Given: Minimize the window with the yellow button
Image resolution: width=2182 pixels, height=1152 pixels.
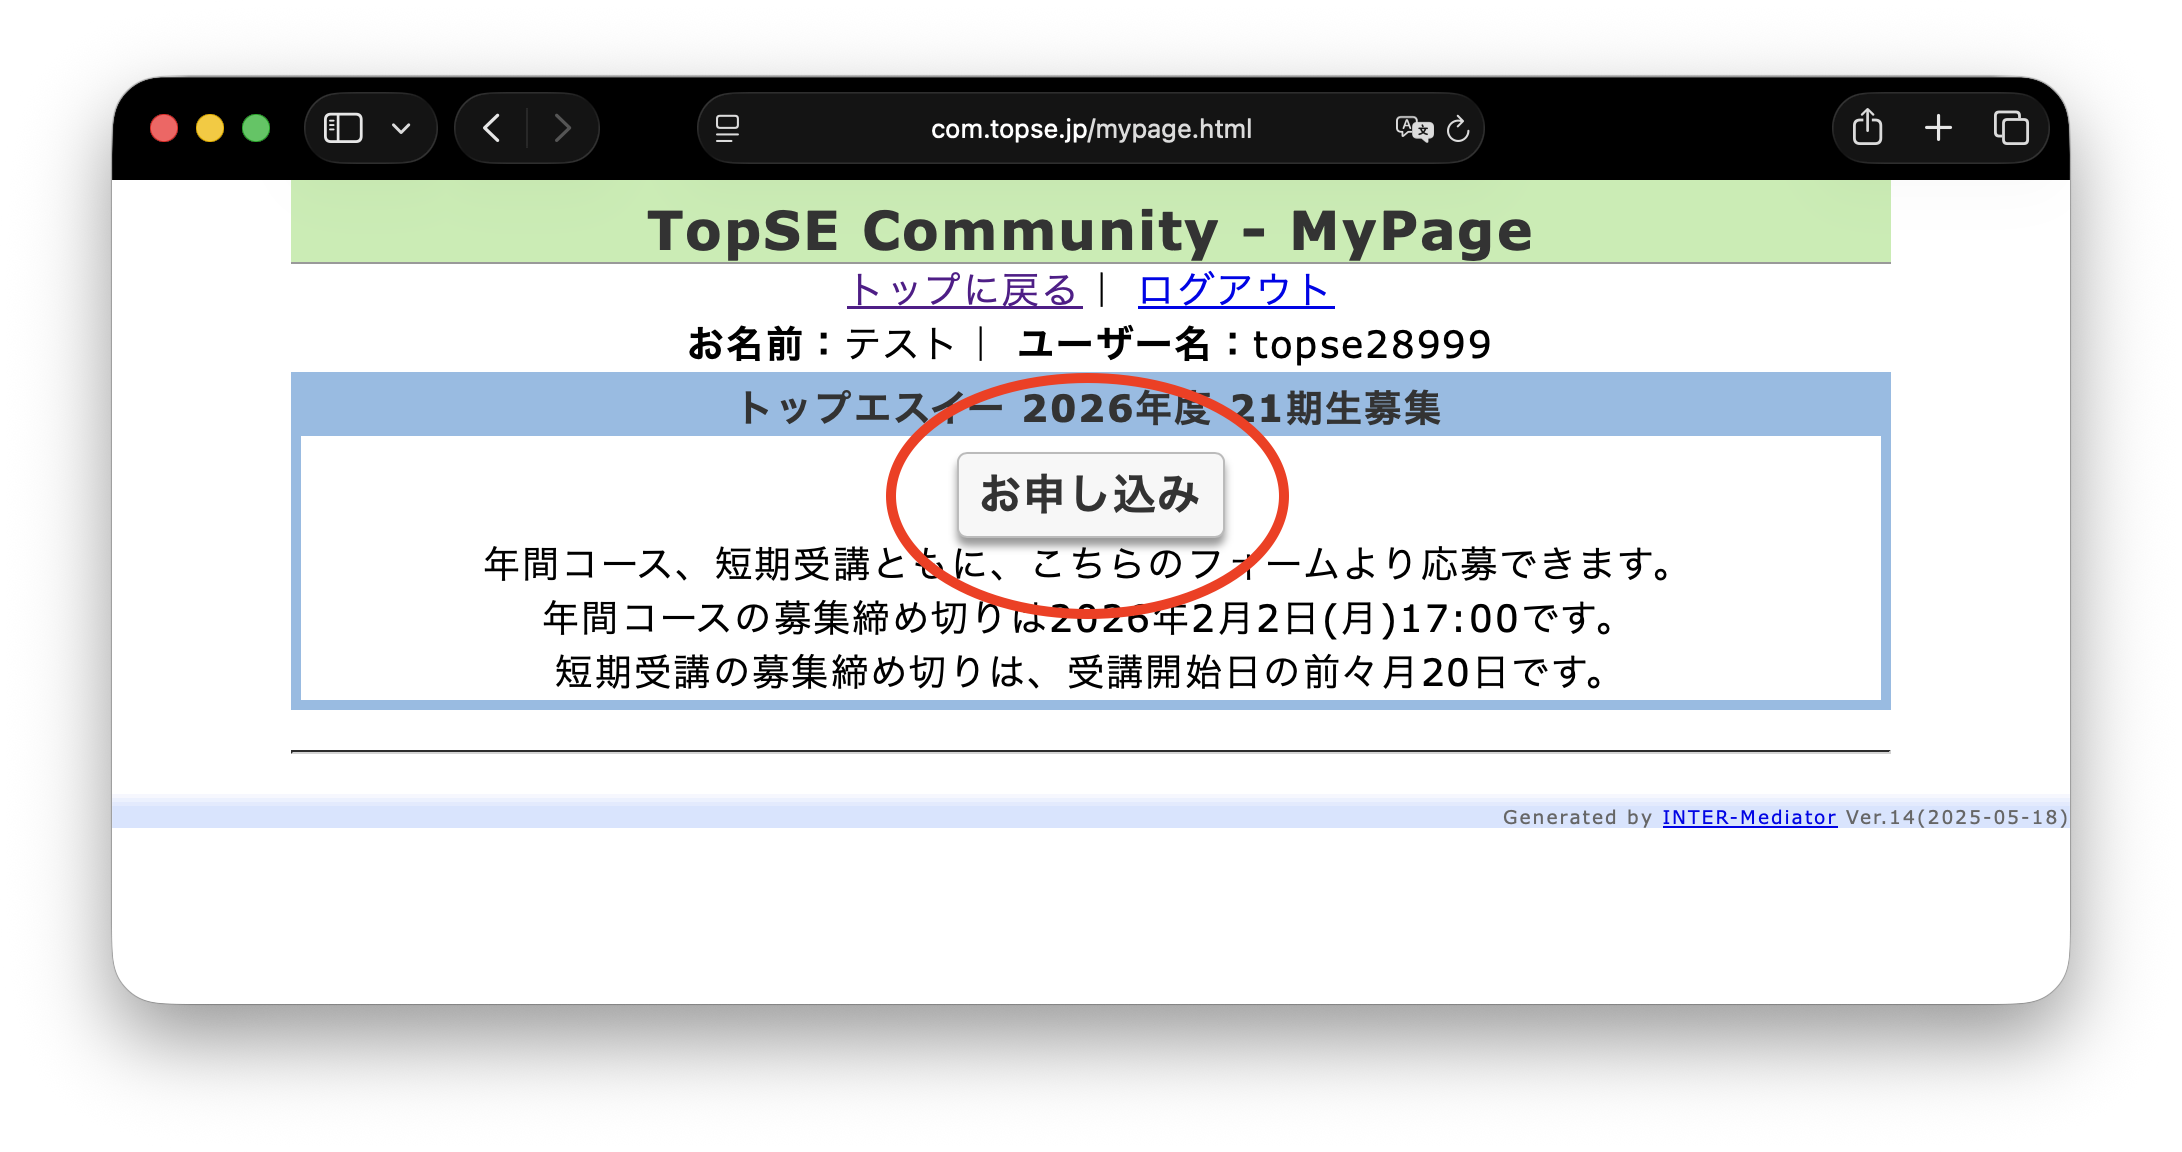Looking at the screenshot, I should tap(209, 128).
